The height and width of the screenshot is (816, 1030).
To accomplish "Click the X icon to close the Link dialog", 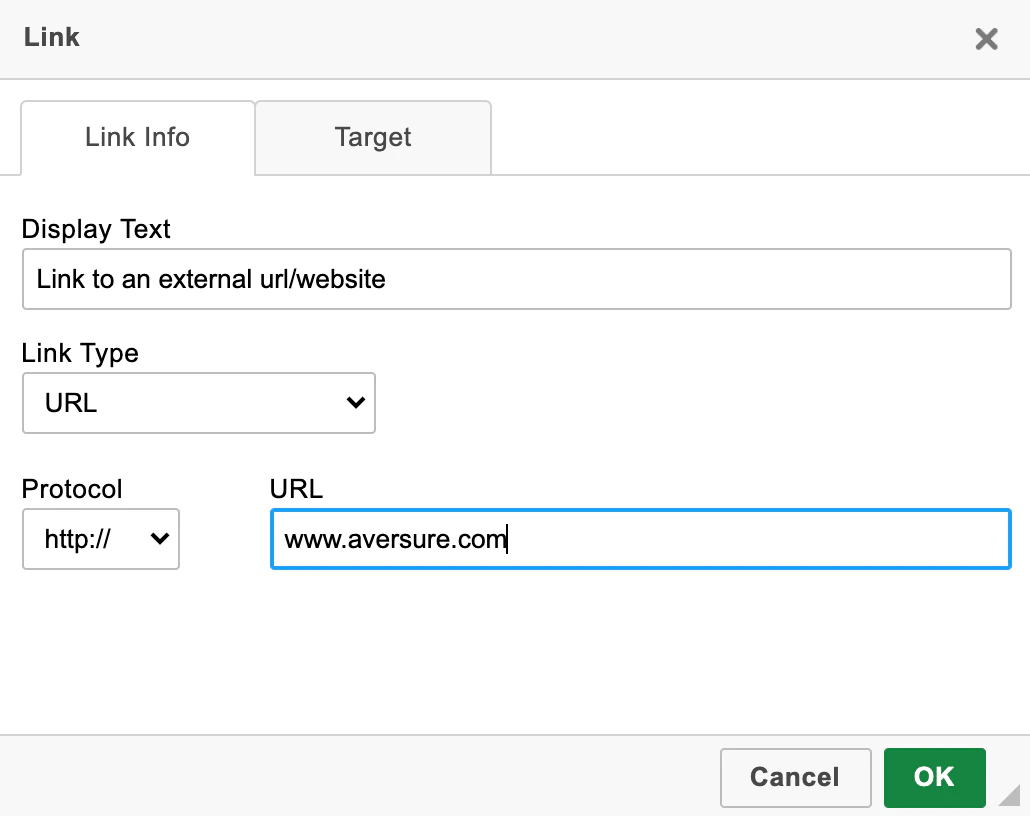I will click(986, 39).
